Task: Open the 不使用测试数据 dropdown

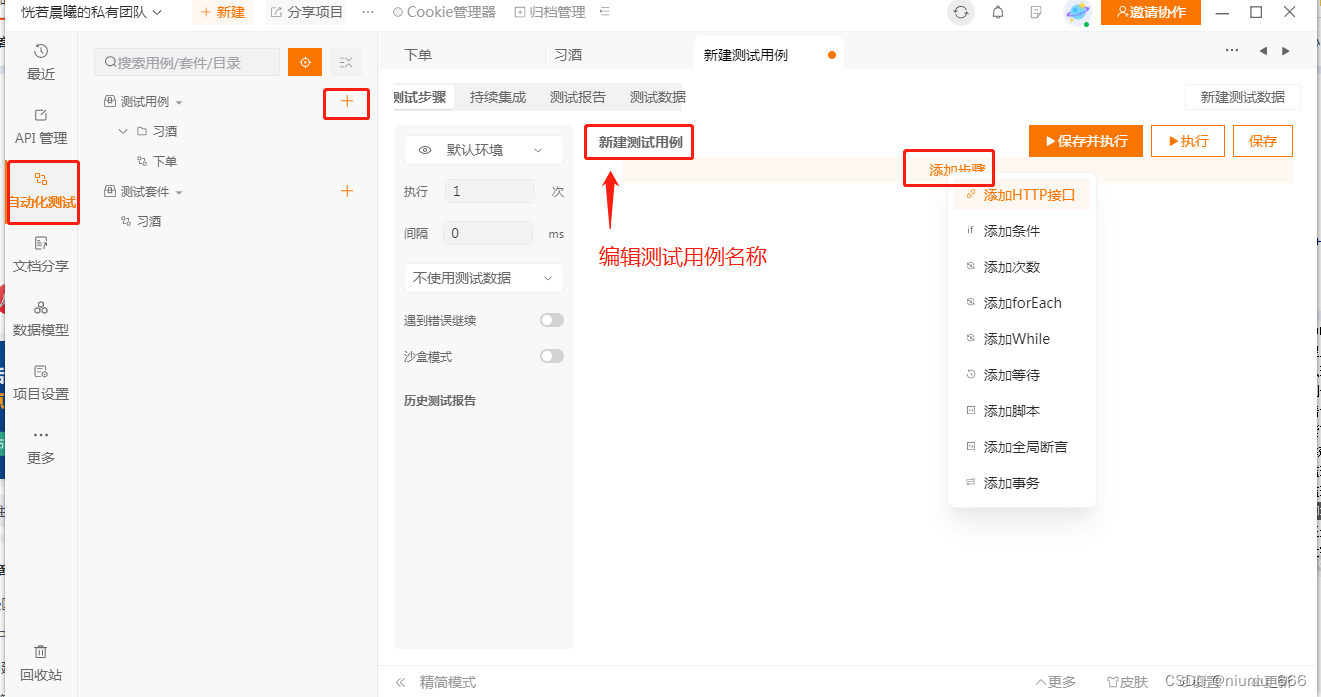Action: [483, 277]
